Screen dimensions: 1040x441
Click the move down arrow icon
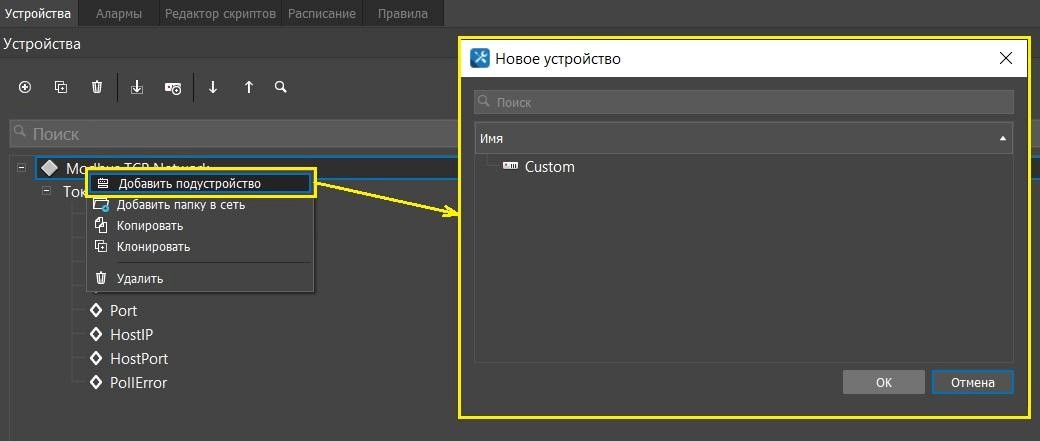pyautogui.click(x=213, y=88)
